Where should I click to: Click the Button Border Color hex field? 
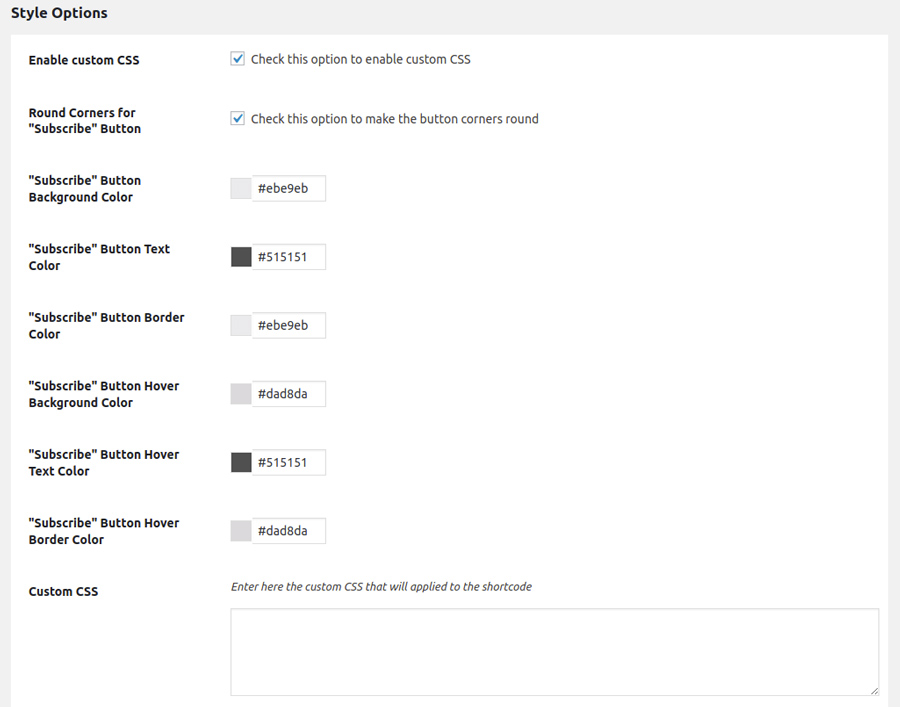[x=288, y=326]
